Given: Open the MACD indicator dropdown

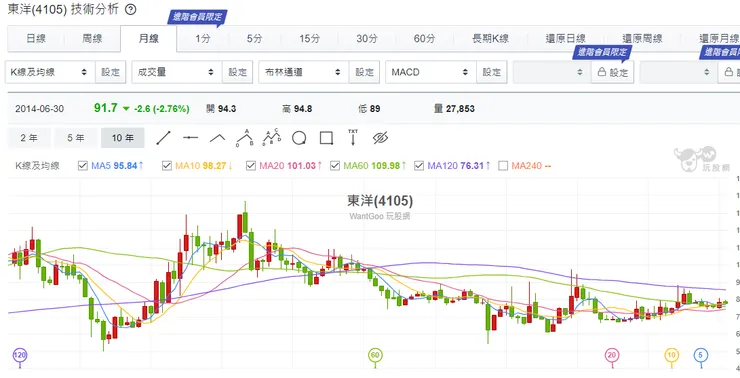Looking at the screenshot, I should (x=431, y=72).
